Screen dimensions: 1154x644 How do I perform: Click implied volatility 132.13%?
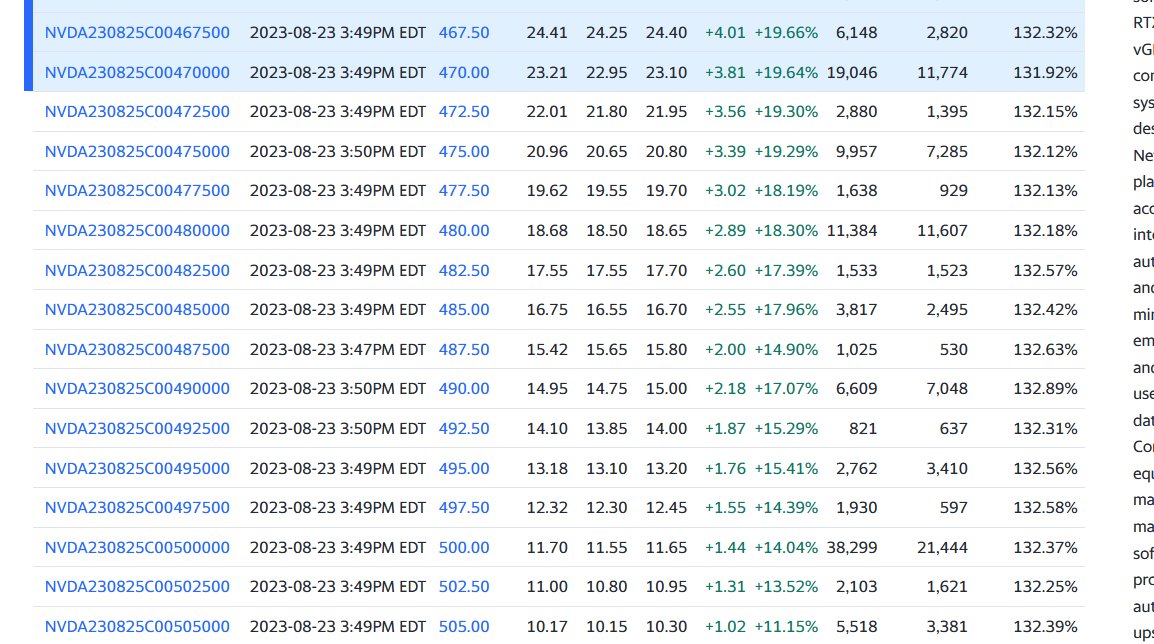[1045, 191]
